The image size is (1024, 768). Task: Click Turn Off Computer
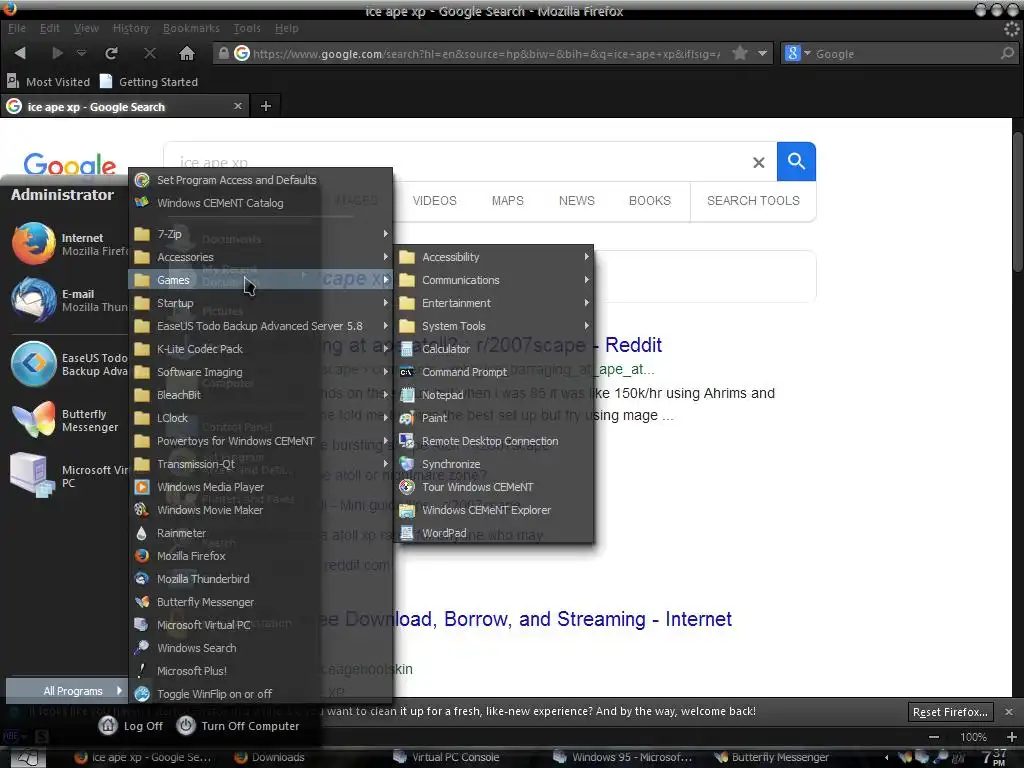coord(238,726)
